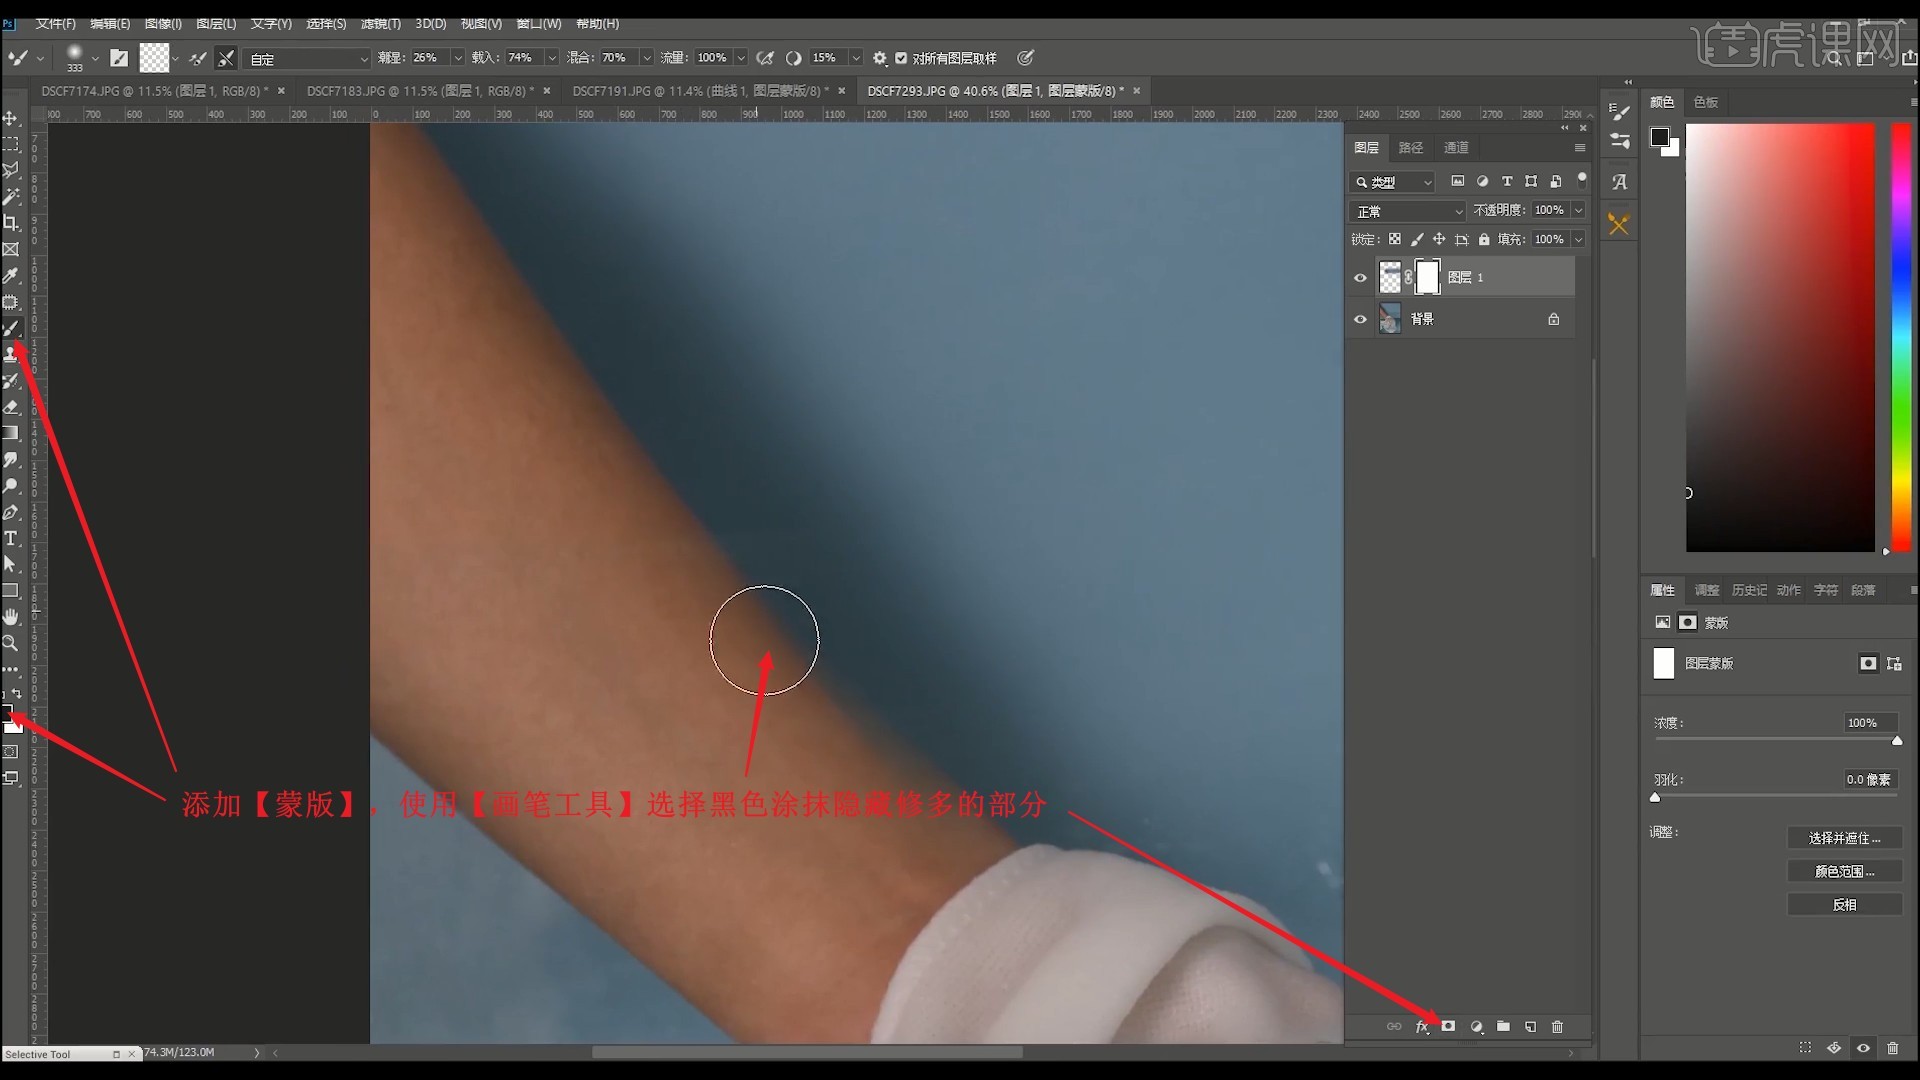Select the Hand tool
Image resolution: width=1920 pixels, height=1080 pixels.
[x=11, y=617]
